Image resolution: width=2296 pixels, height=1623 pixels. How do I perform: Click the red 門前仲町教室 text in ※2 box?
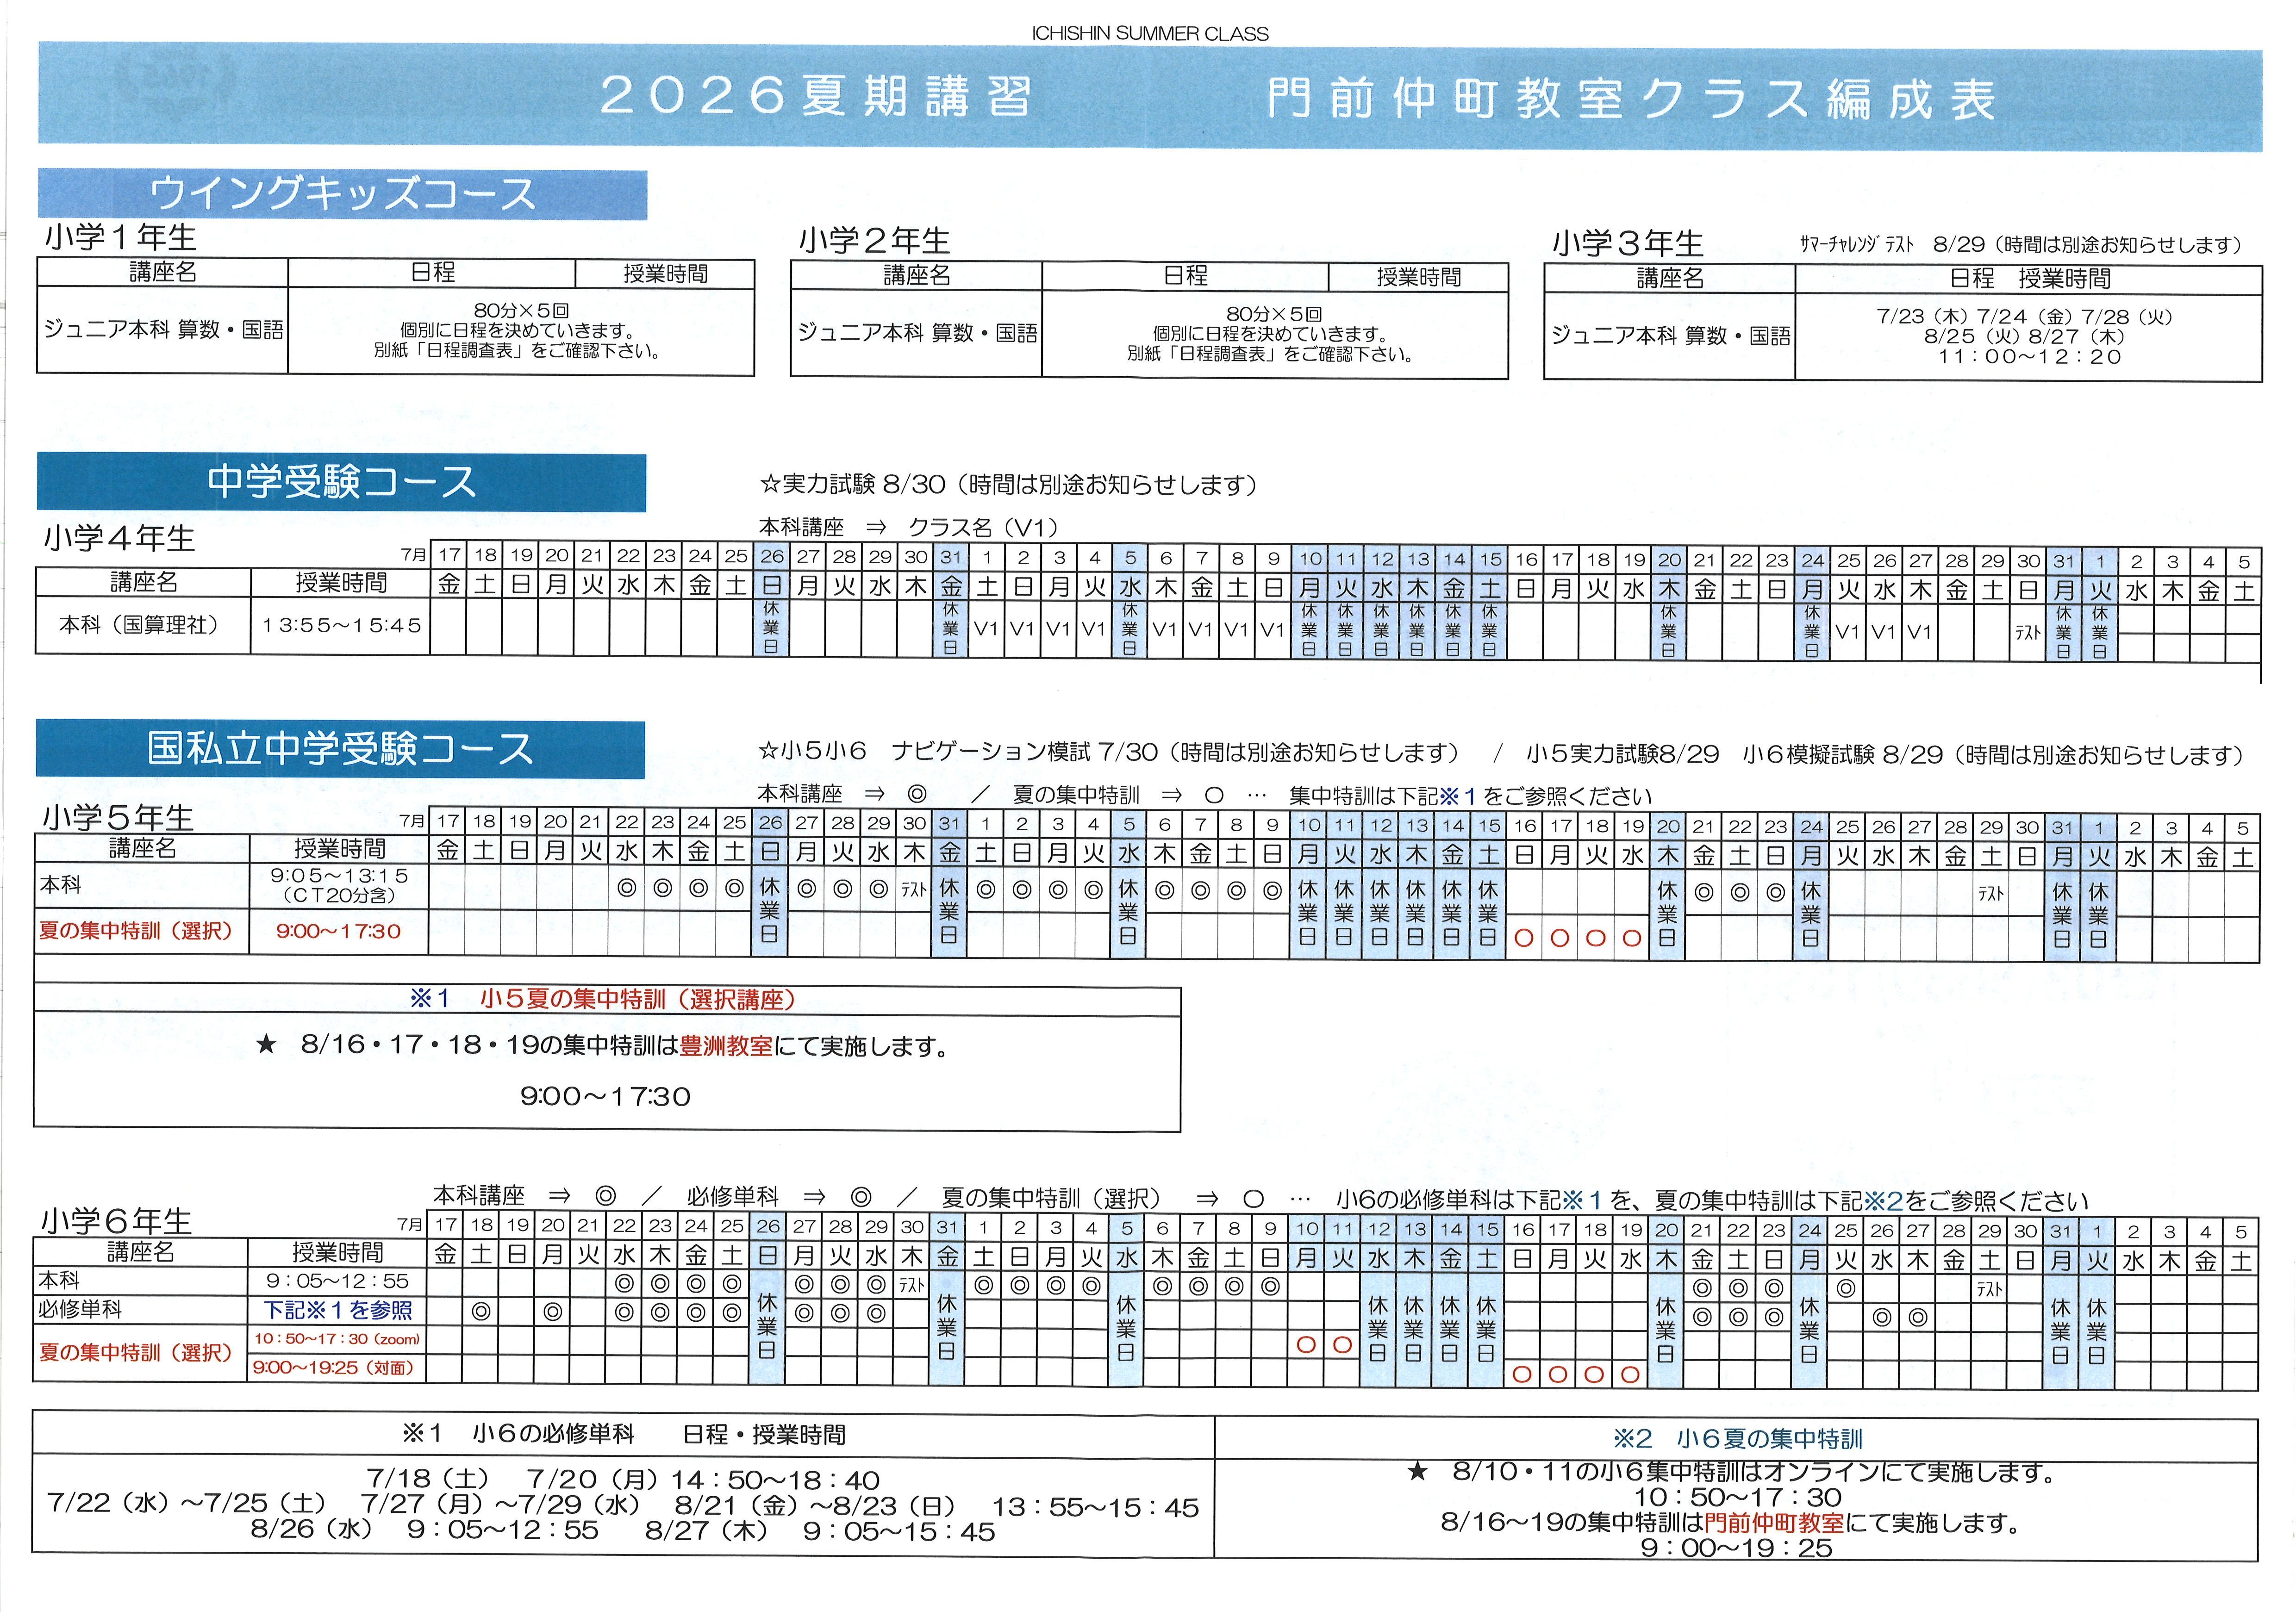click(1774, 1524)
